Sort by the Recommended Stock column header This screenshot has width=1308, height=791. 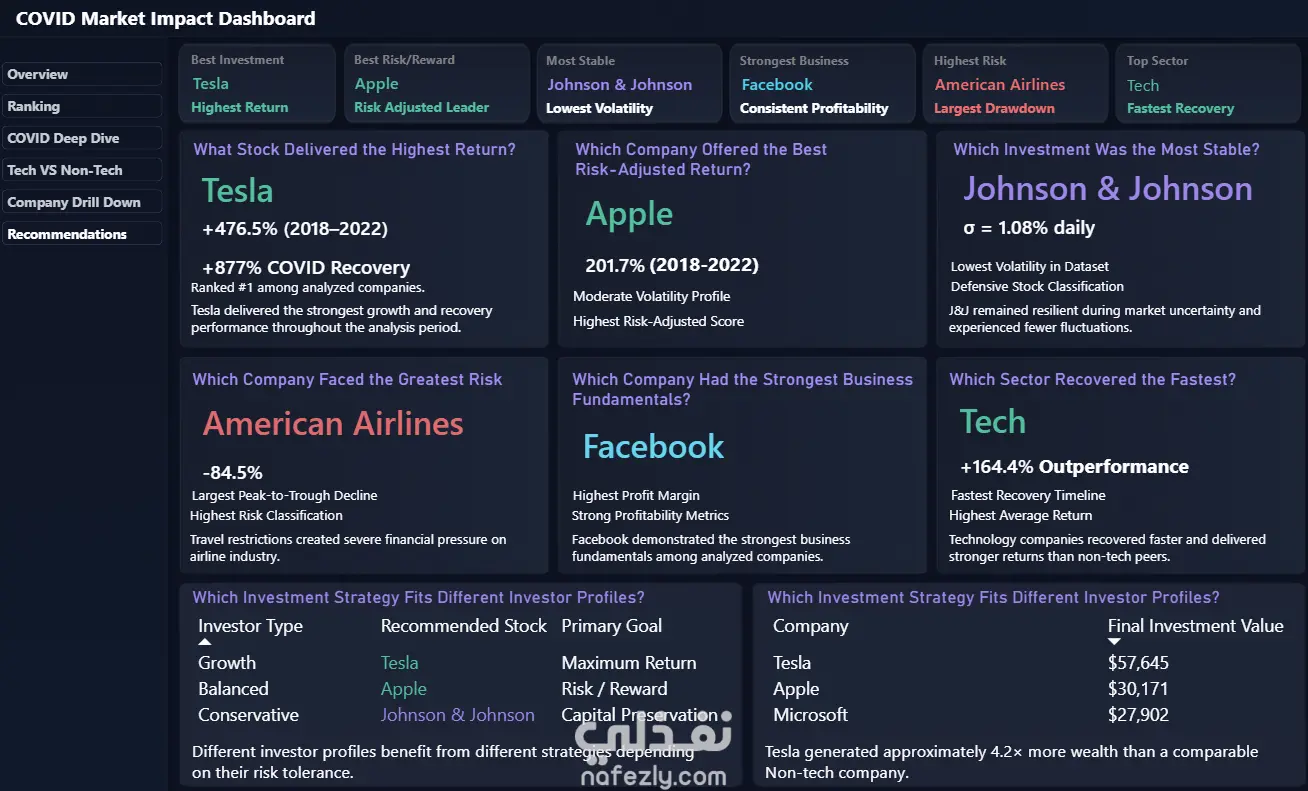[x=464, y=626]
